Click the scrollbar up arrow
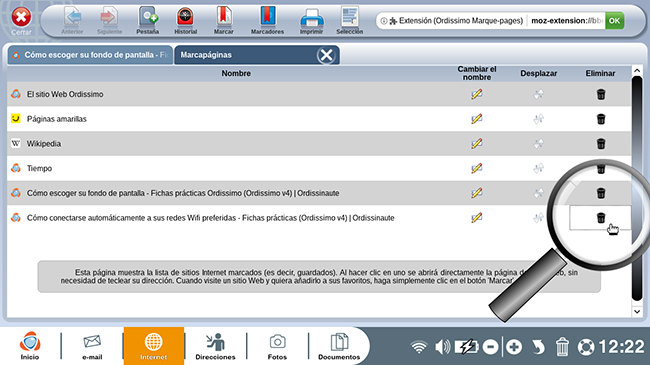The image size is (650, 365). (x=637, y=71)
